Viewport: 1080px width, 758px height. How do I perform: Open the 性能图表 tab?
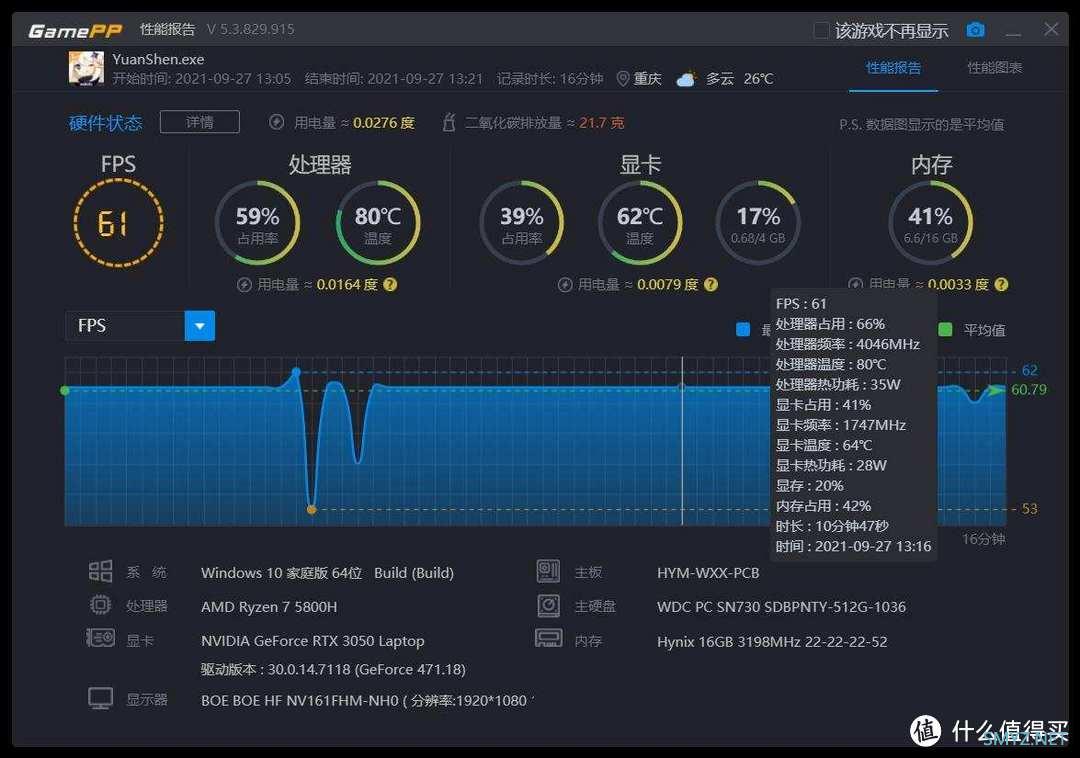coord(995,67)
